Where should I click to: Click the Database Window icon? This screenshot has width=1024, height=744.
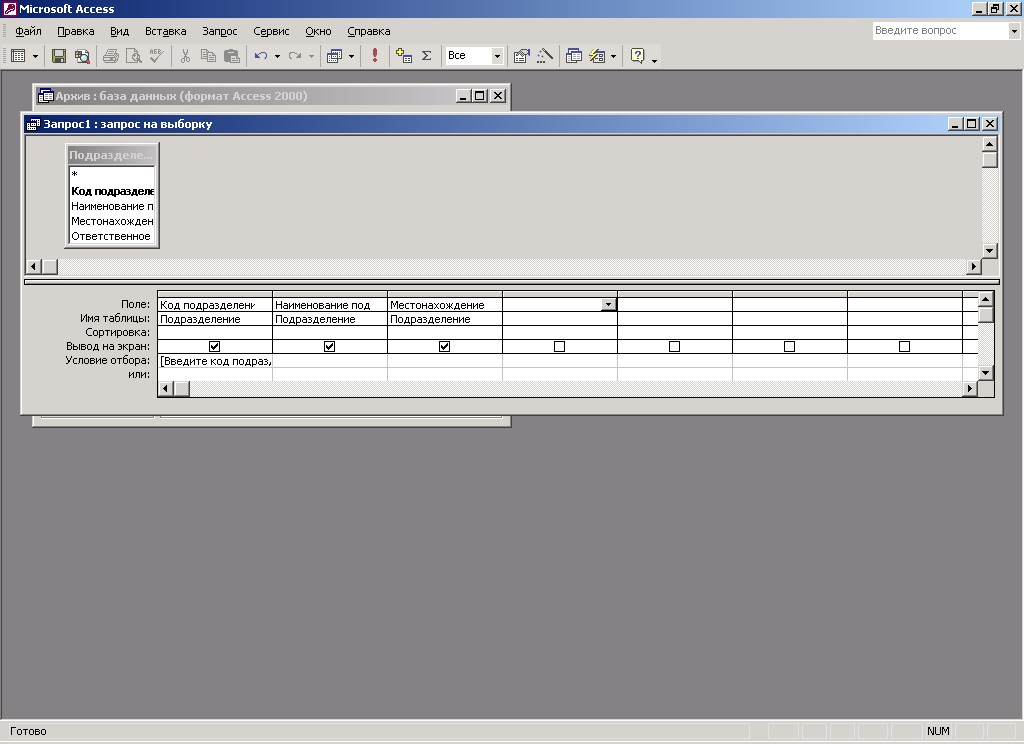[x=574, y=56]
